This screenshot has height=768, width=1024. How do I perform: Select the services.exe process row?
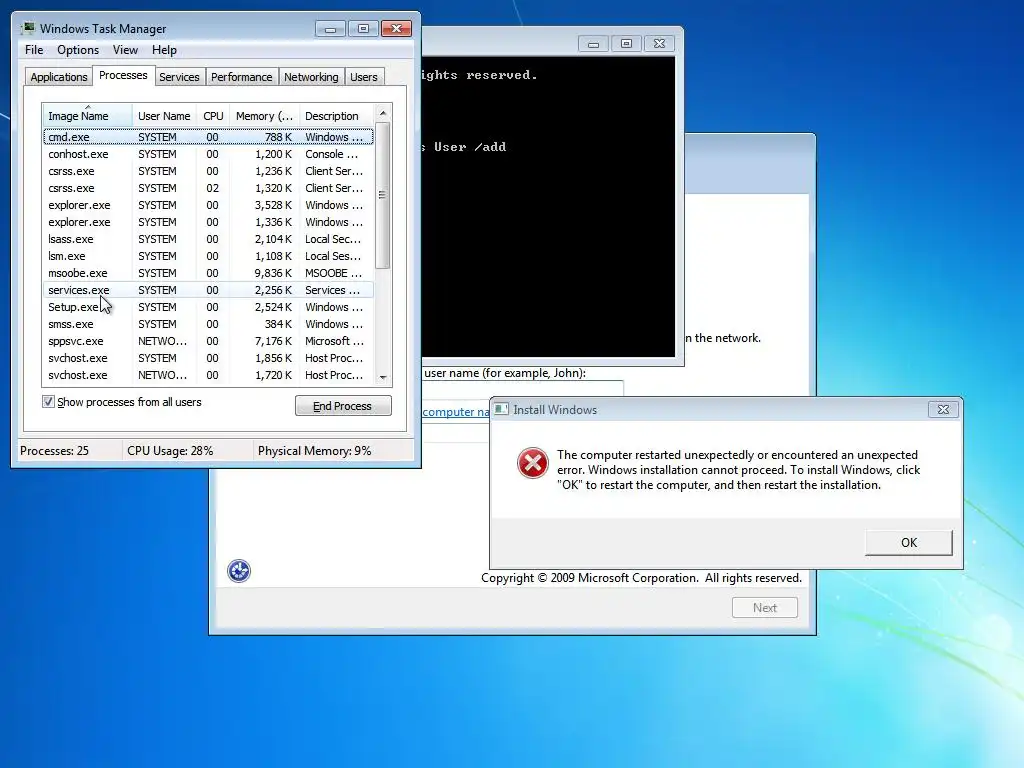(208, 290)
